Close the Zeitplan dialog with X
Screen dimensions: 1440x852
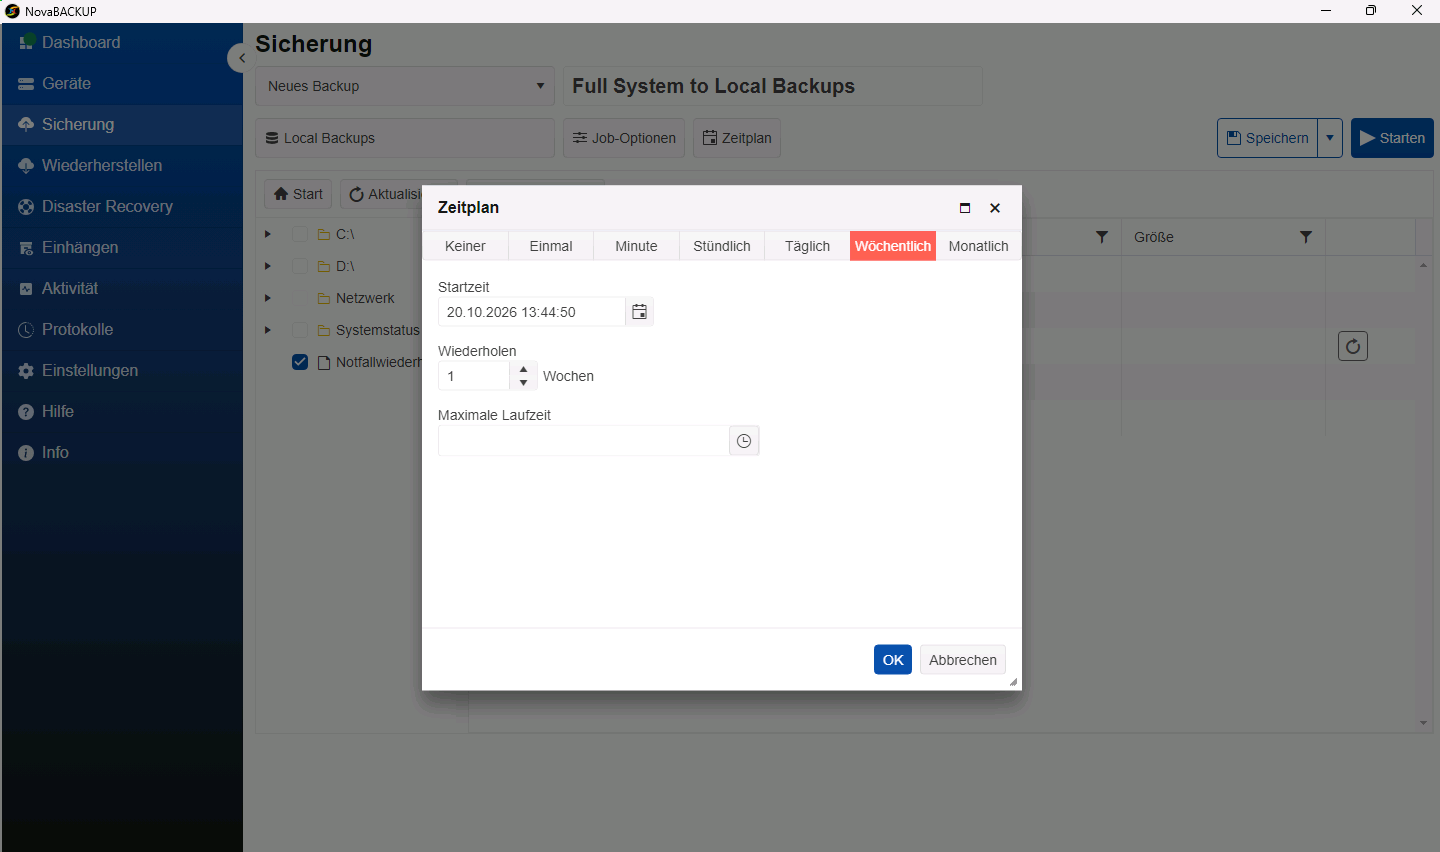995,208
